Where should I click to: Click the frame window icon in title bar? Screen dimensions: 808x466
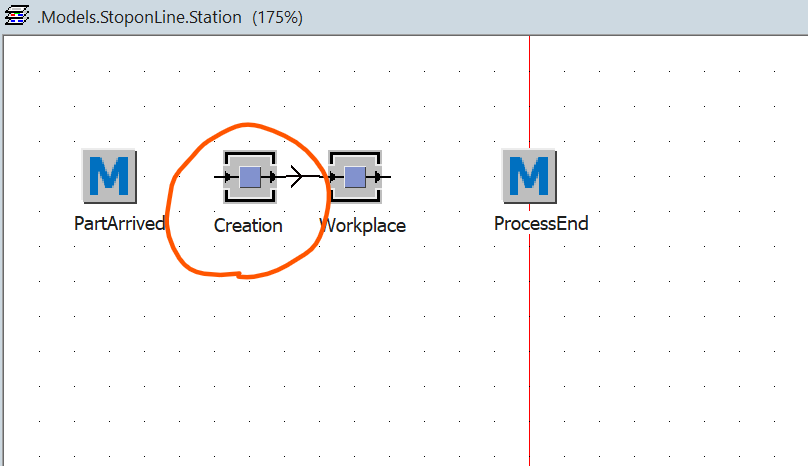pyautogui.click(x=16, y=16)
